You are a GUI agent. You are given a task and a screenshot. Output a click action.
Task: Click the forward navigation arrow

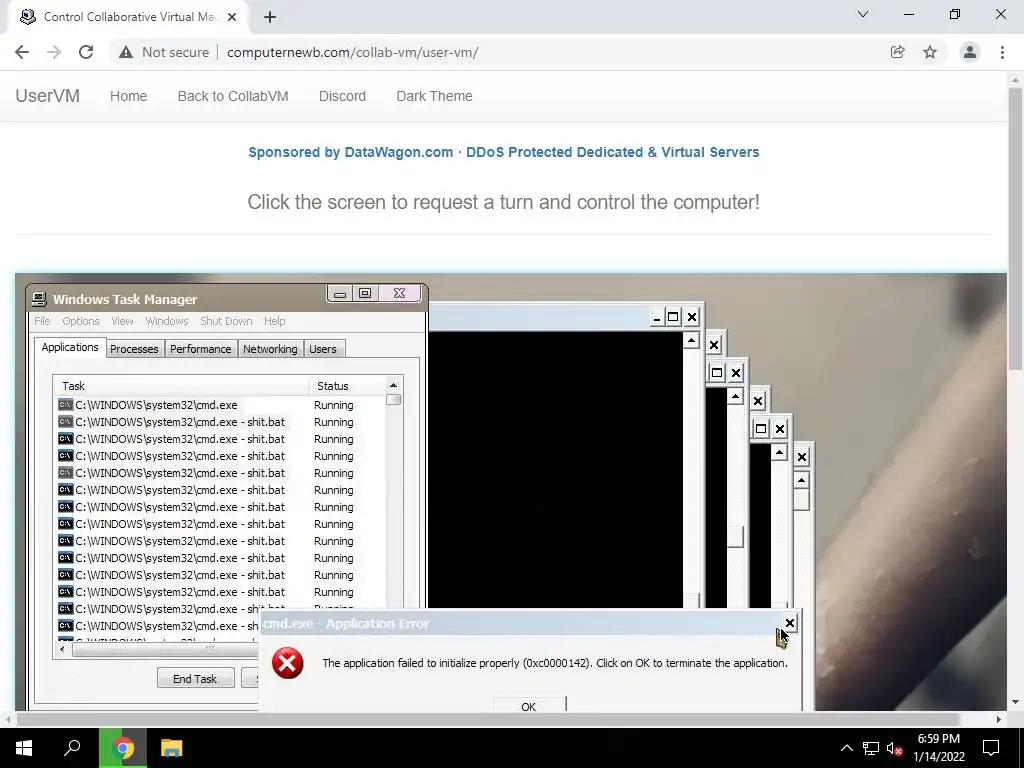(x=54, y=52)
